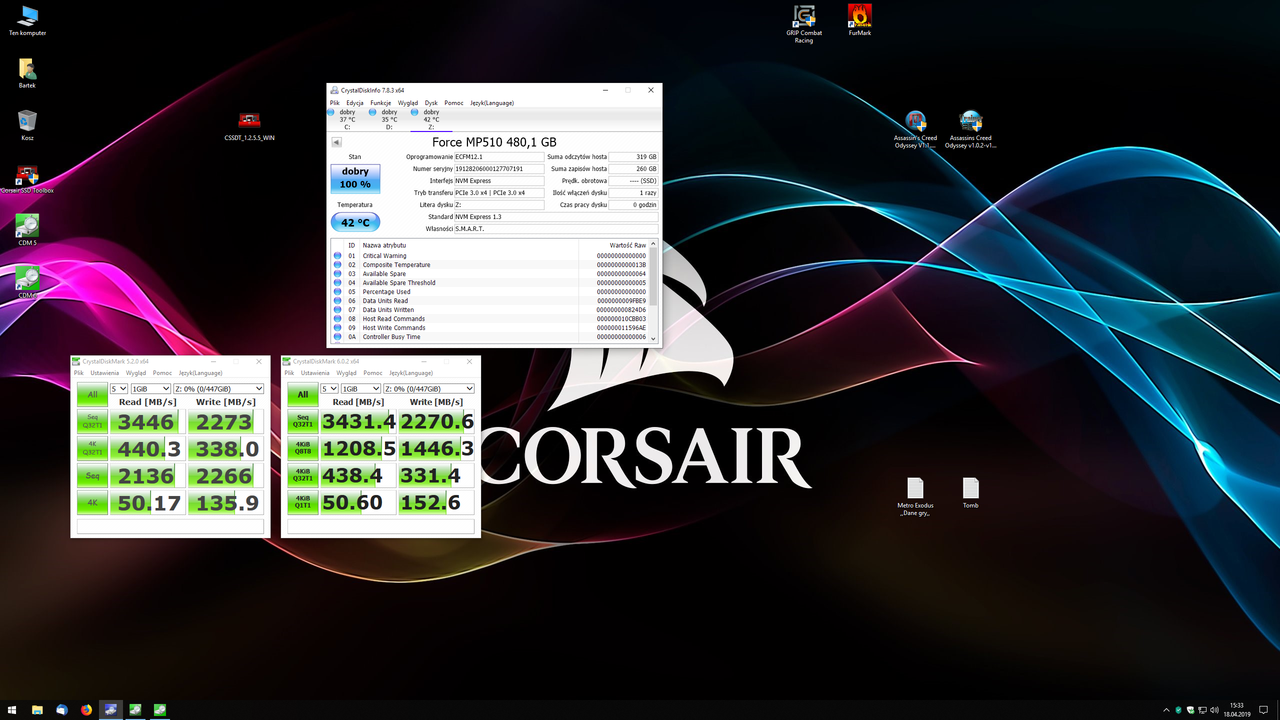Open test count dropdown in CrystalDiskMark 6.0.2
This screenshot has width=1280, height=720.
(328, 388)
